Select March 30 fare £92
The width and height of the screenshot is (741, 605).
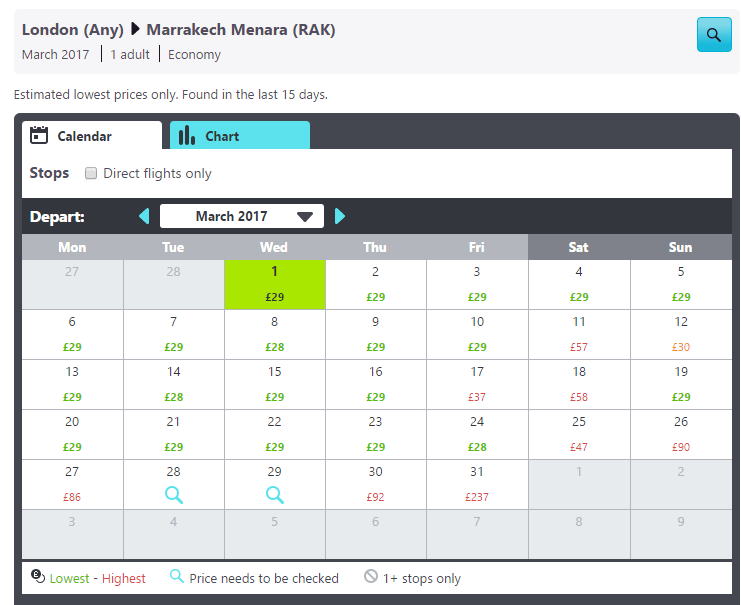(x=376, y=485)
